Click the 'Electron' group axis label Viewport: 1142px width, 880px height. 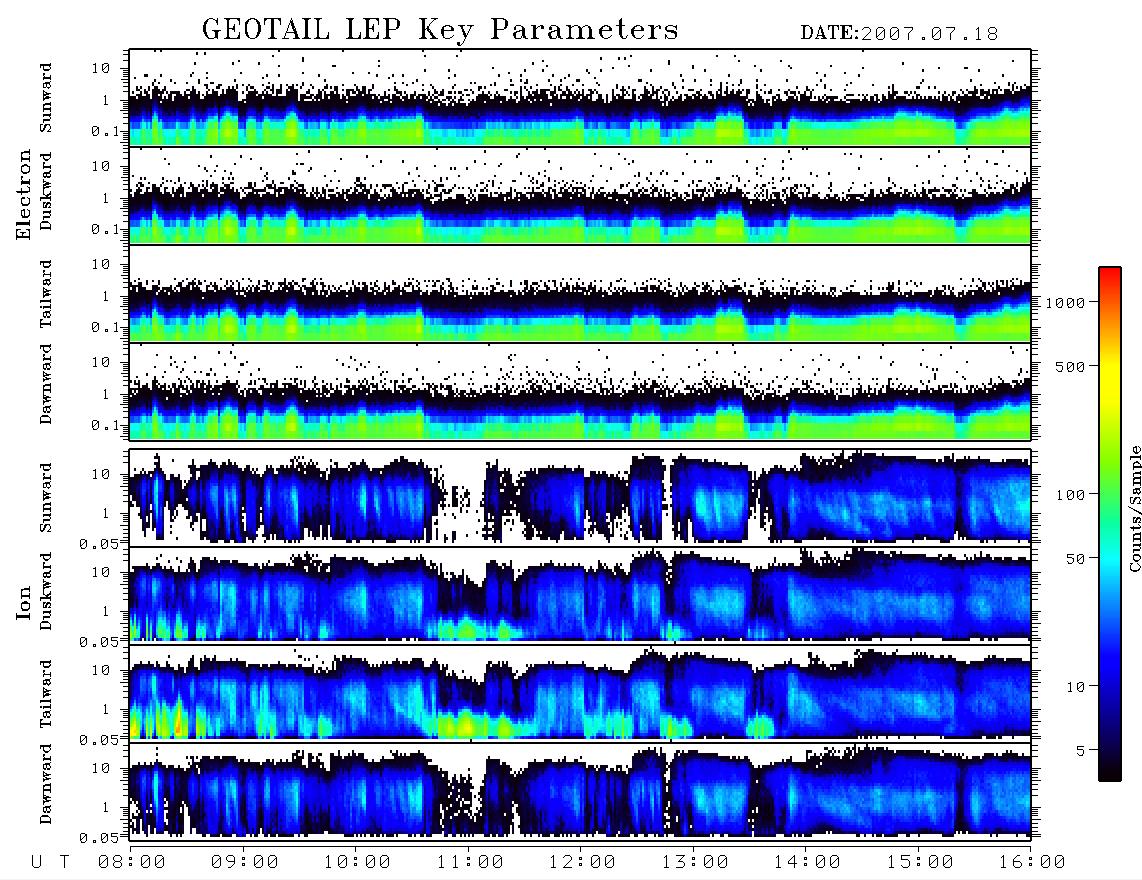(x=24, y=194)
